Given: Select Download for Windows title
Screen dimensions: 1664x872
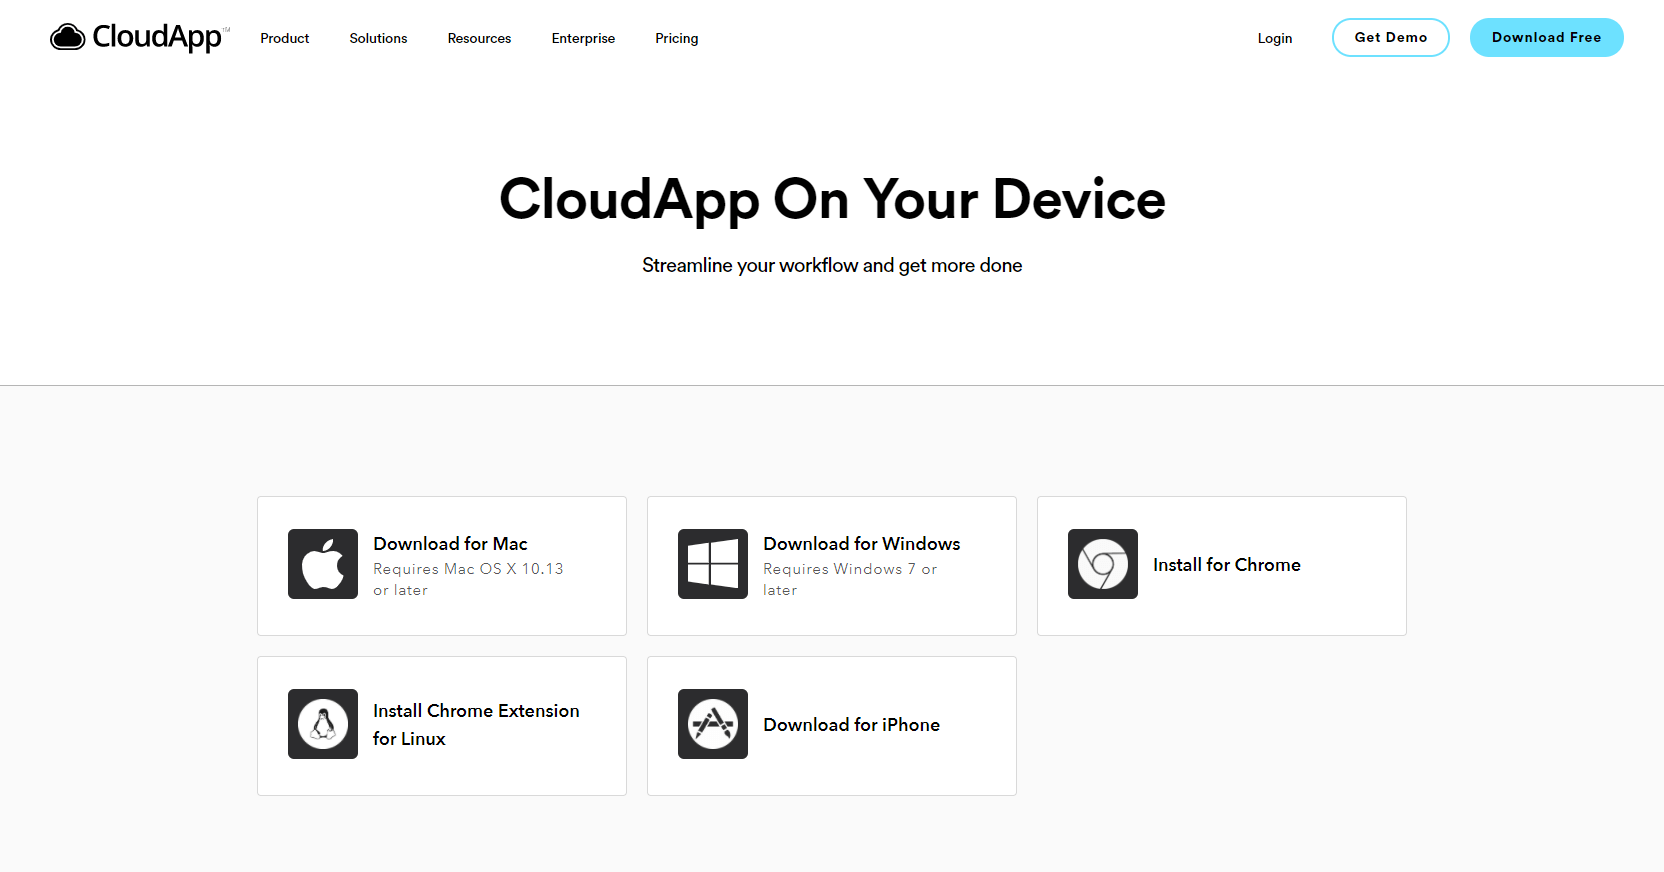Looking at the screenshot, I should 862,544.
